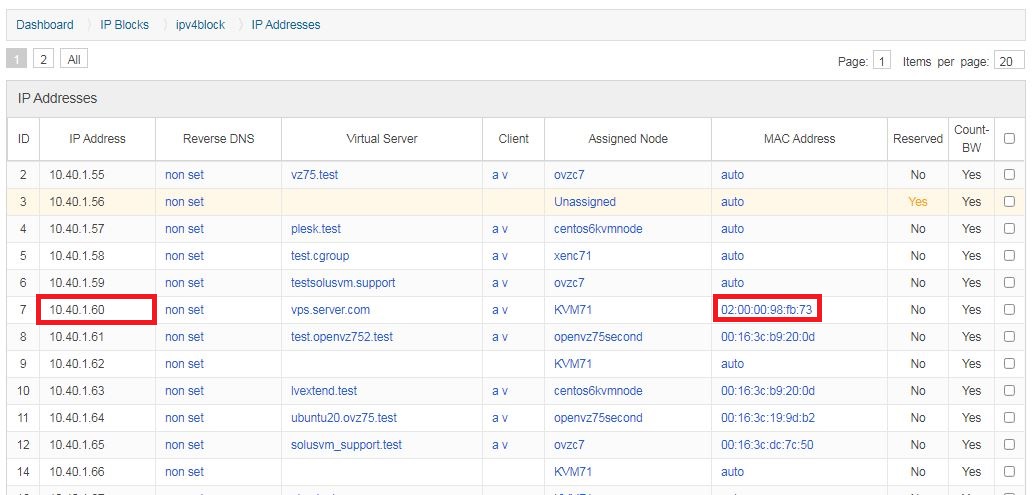Open virtual server vz75.test
1035x495 pixels.
coord(315,175)
